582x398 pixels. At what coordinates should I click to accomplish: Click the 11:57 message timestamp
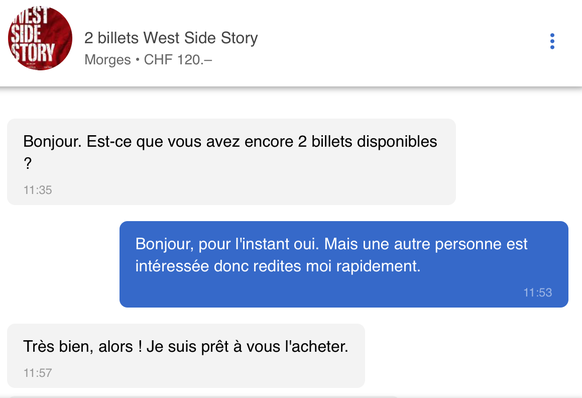coord(38,373)
